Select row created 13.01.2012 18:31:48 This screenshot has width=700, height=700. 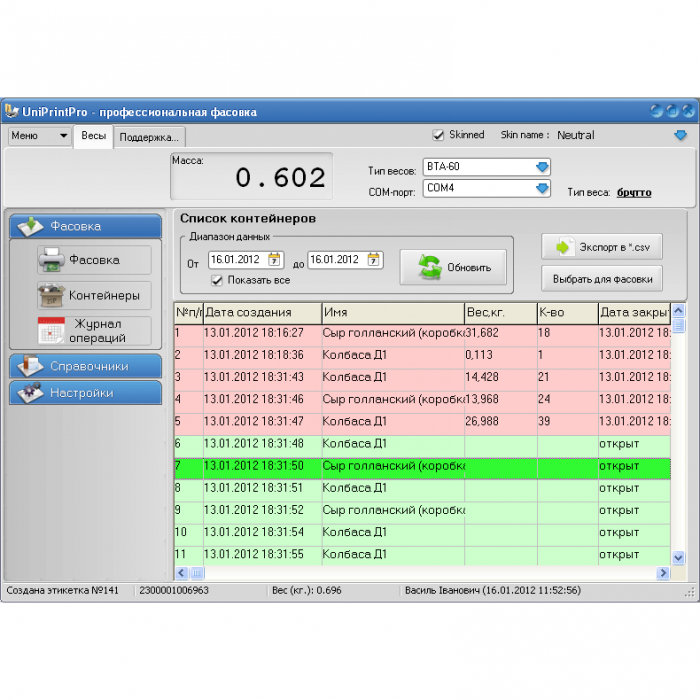pos(422,444)
